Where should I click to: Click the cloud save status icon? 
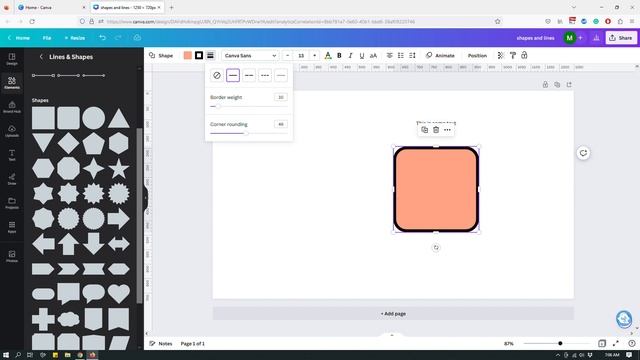137,38
